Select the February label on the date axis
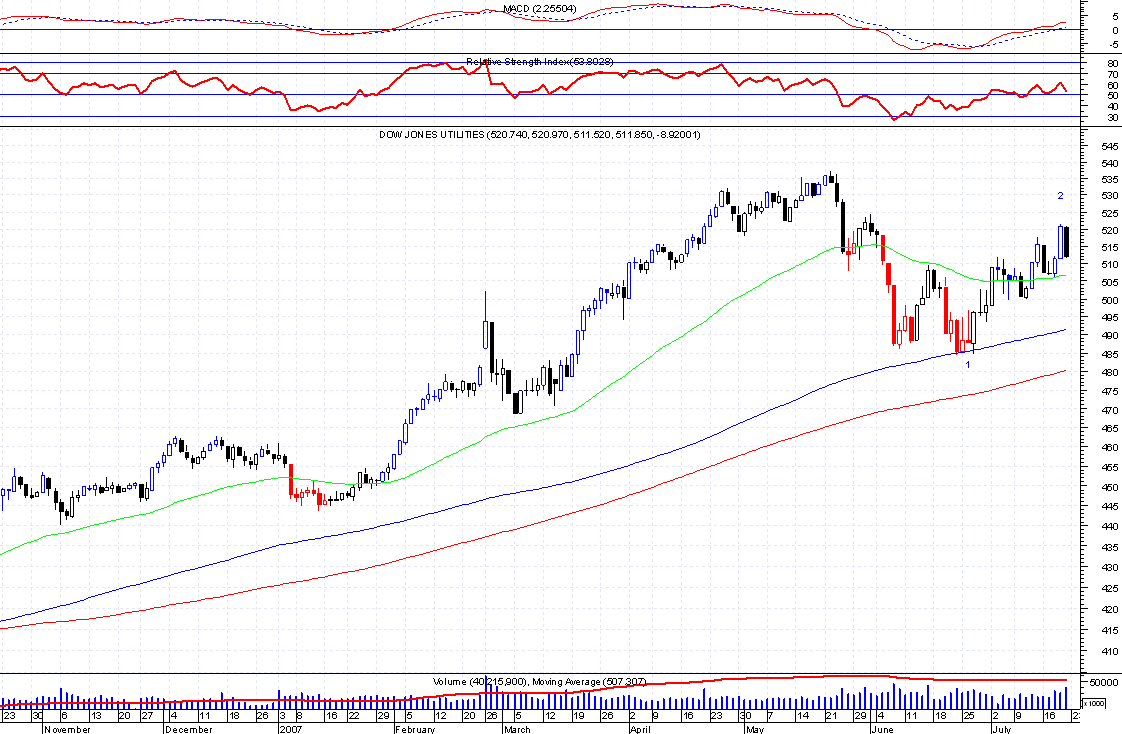Screen dimensions: 1122x734 pyautogui.click(x=415, y=729)
